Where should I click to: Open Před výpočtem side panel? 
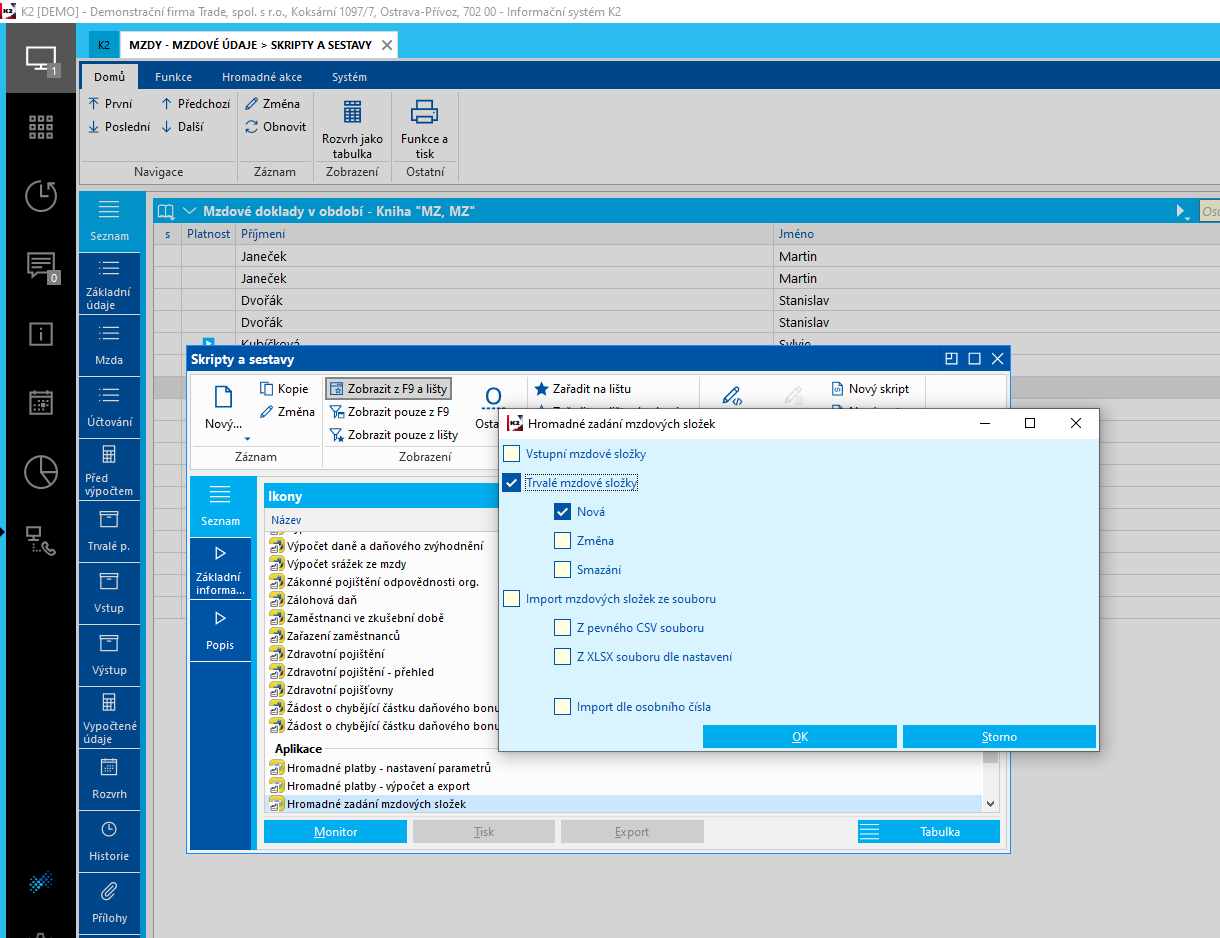[109, 469]
